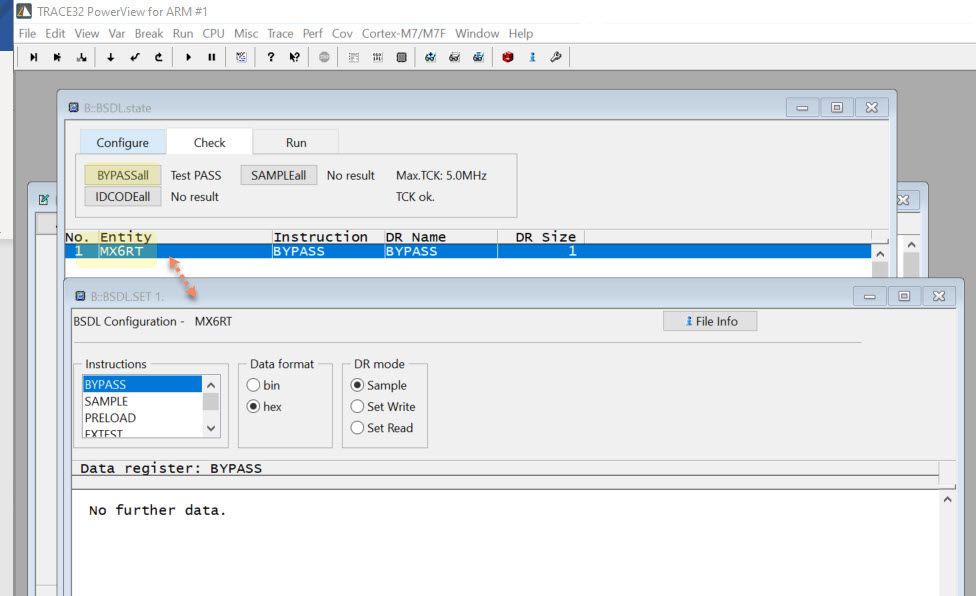Click the third stepping icon with branching arrows
Image resolution: width=976 pixels, height=596 pixels.
(82, 57)
